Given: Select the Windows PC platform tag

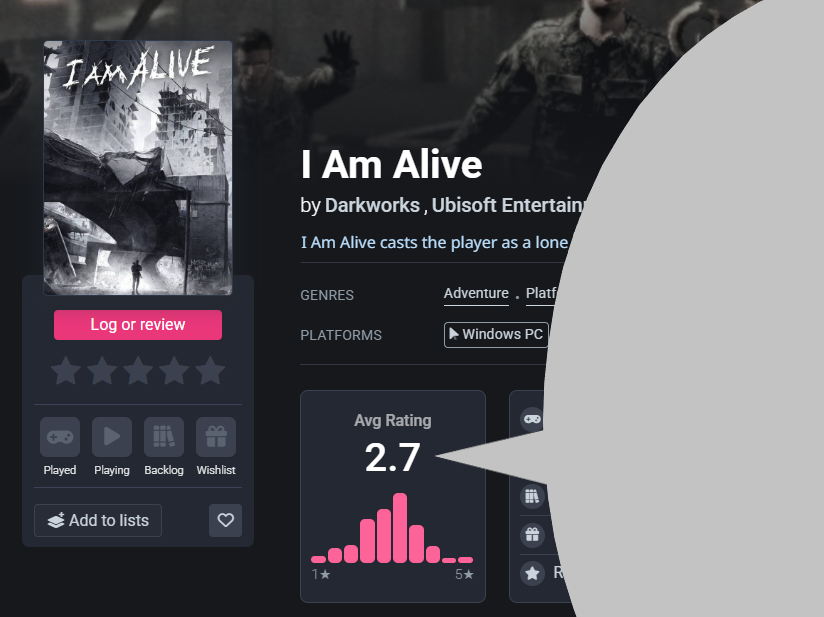Looking at the screenshot, I should [x=496, y=335].
